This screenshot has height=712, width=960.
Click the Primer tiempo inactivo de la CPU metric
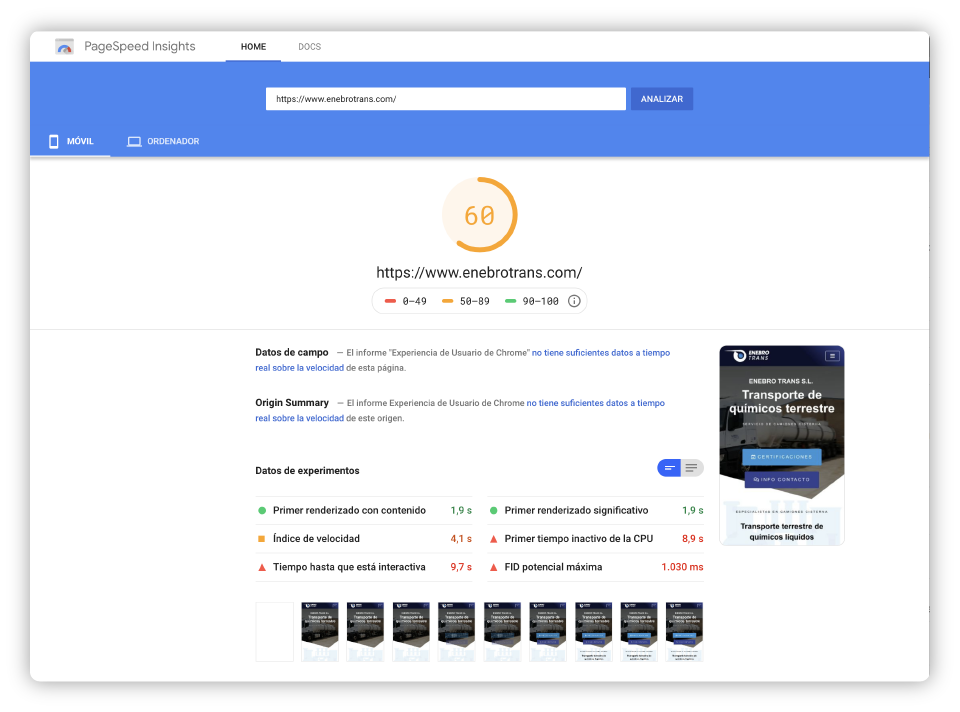(596, 539)
